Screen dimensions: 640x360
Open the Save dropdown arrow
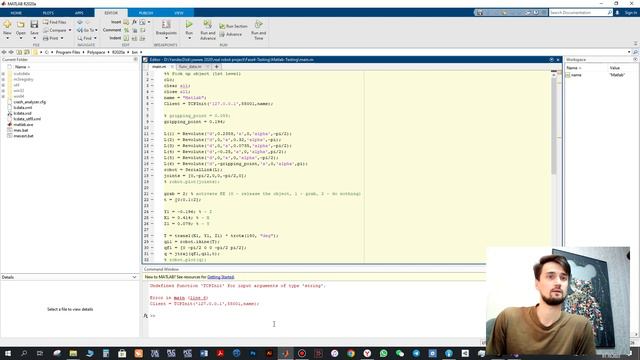34,38
